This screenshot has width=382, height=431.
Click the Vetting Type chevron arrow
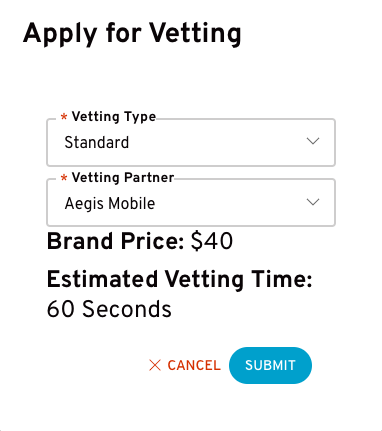click(x=313, y=141)
